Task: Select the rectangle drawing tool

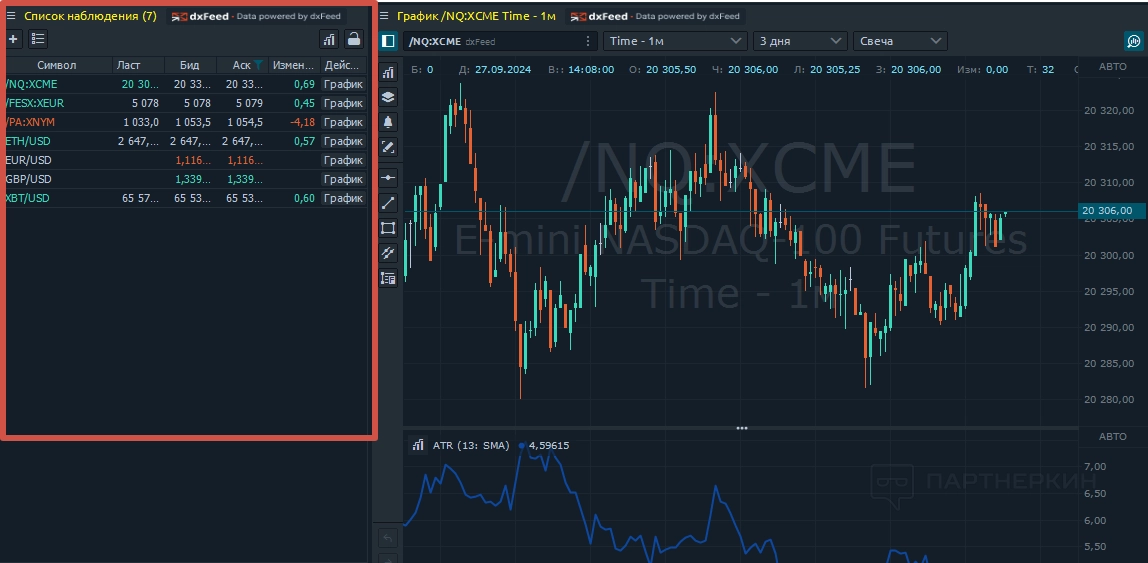Action: click(388, 228)
